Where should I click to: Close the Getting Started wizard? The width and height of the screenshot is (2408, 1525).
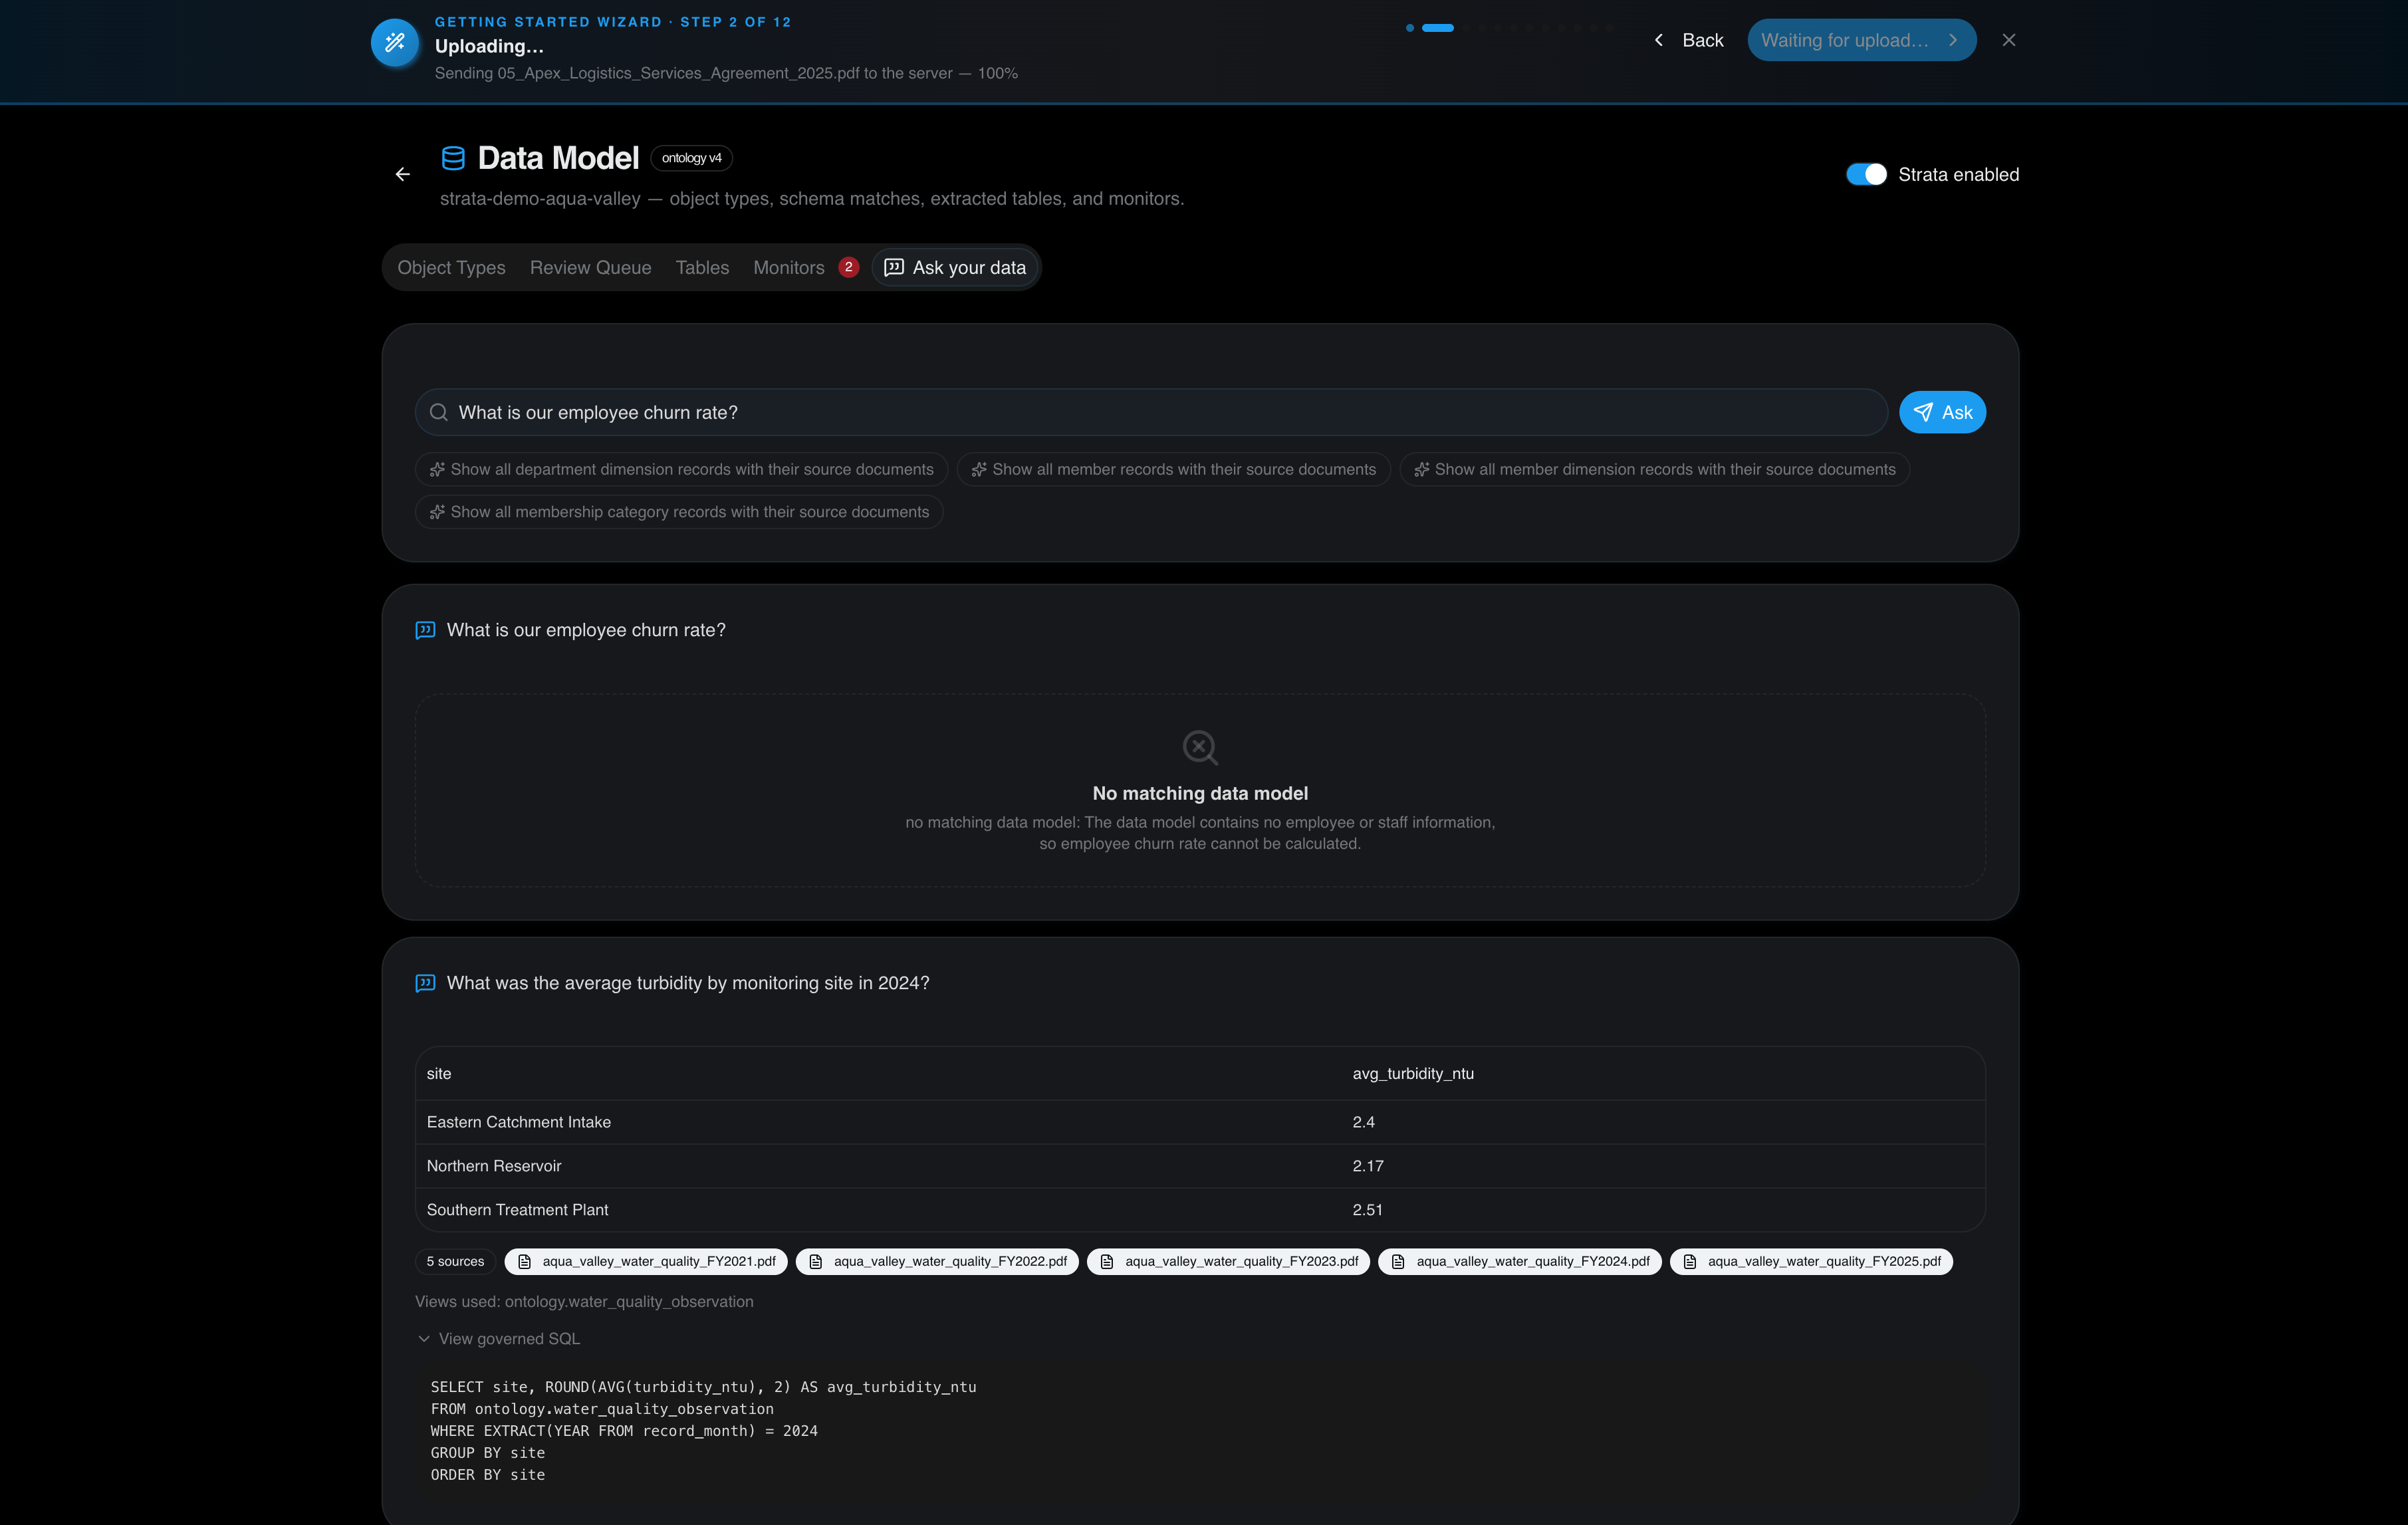(x=2009, y=40)
